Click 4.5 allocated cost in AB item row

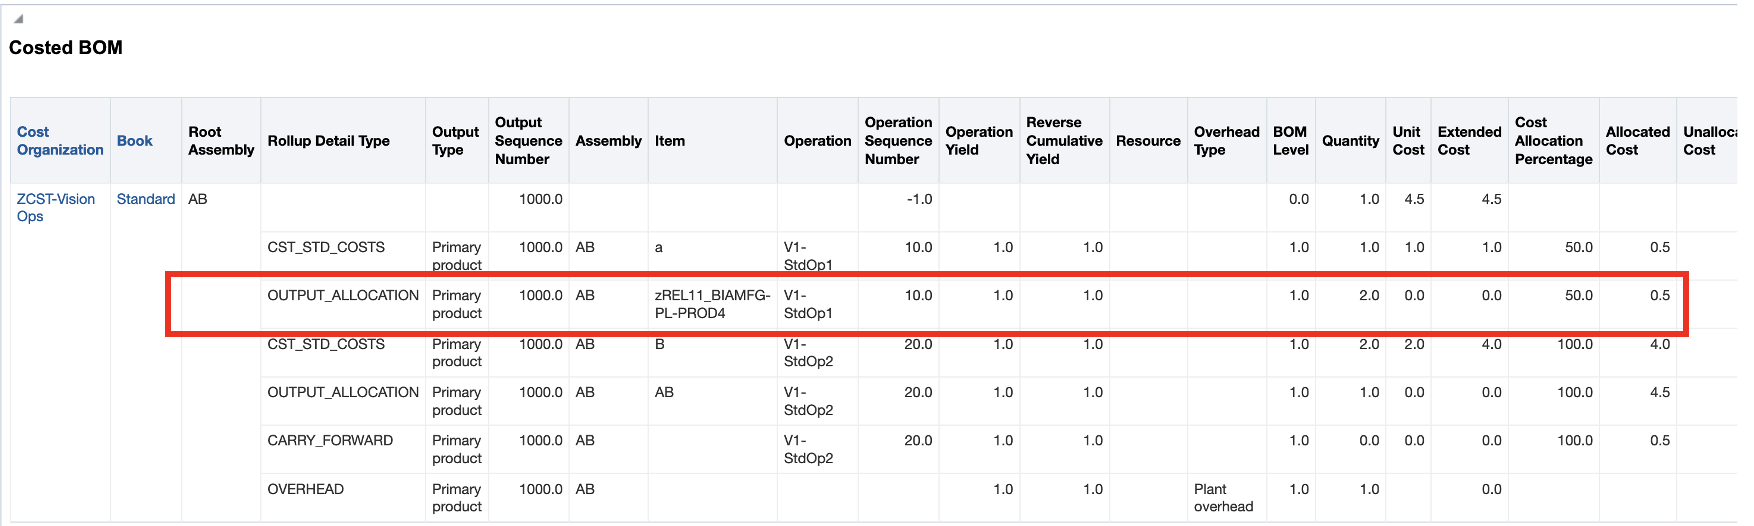click(x=1660, y=392)
